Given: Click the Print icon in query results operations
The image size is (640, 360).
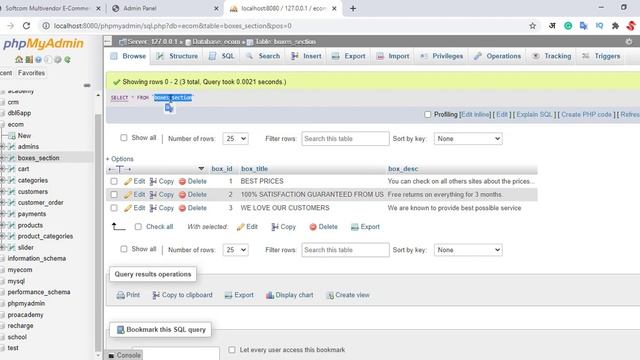Looking at the screenshot, I should [x=120, y=295].
